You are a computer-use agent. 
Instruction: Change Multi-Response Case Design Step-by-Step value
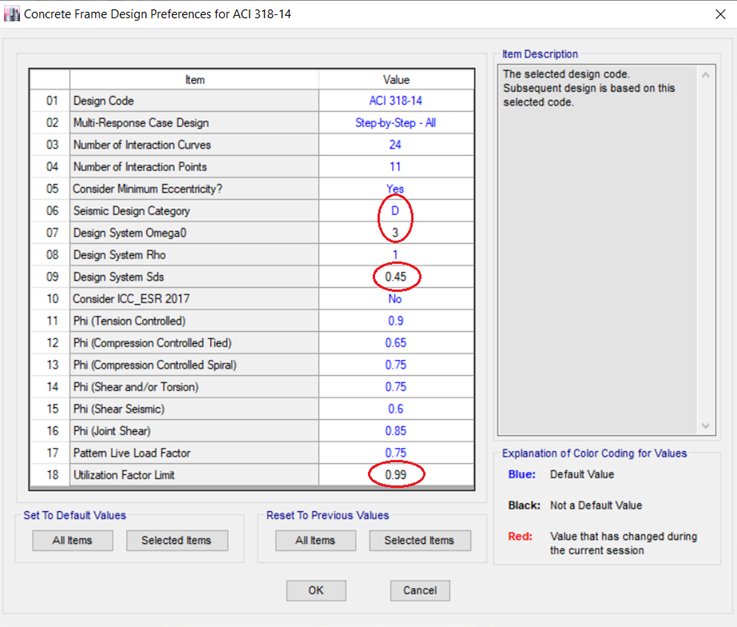click(396, 123)
